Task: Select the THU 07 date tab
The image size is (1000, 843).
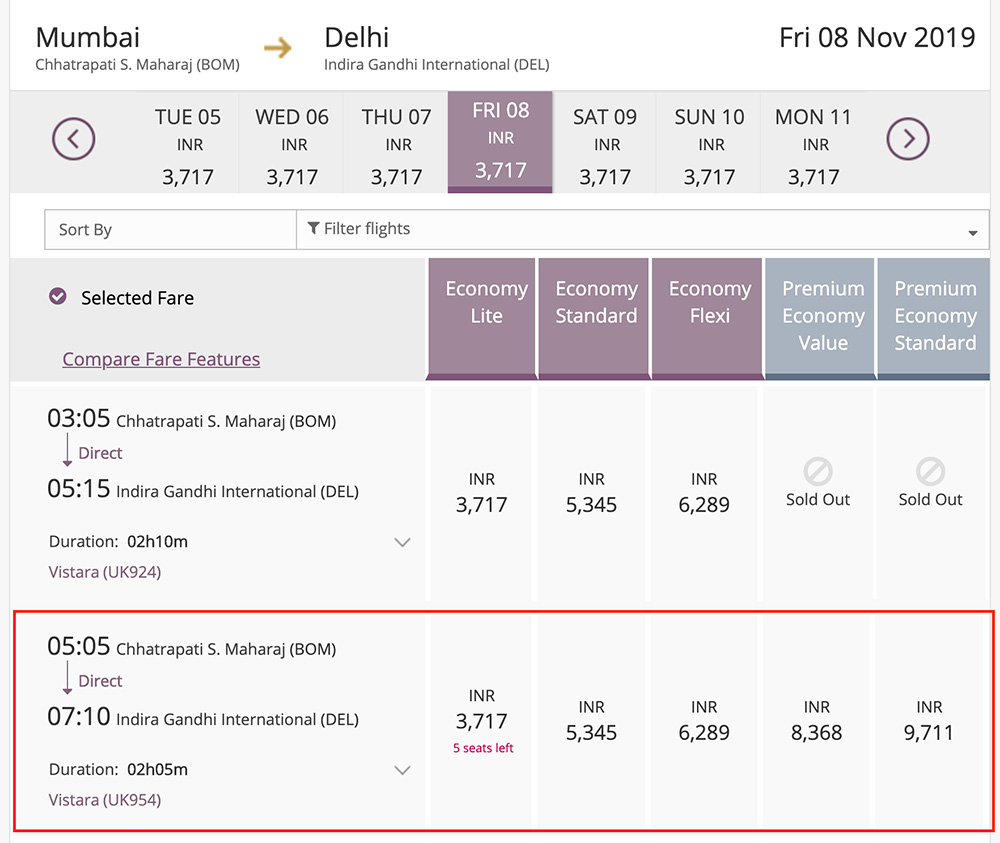Action: (x=396, y=145)
